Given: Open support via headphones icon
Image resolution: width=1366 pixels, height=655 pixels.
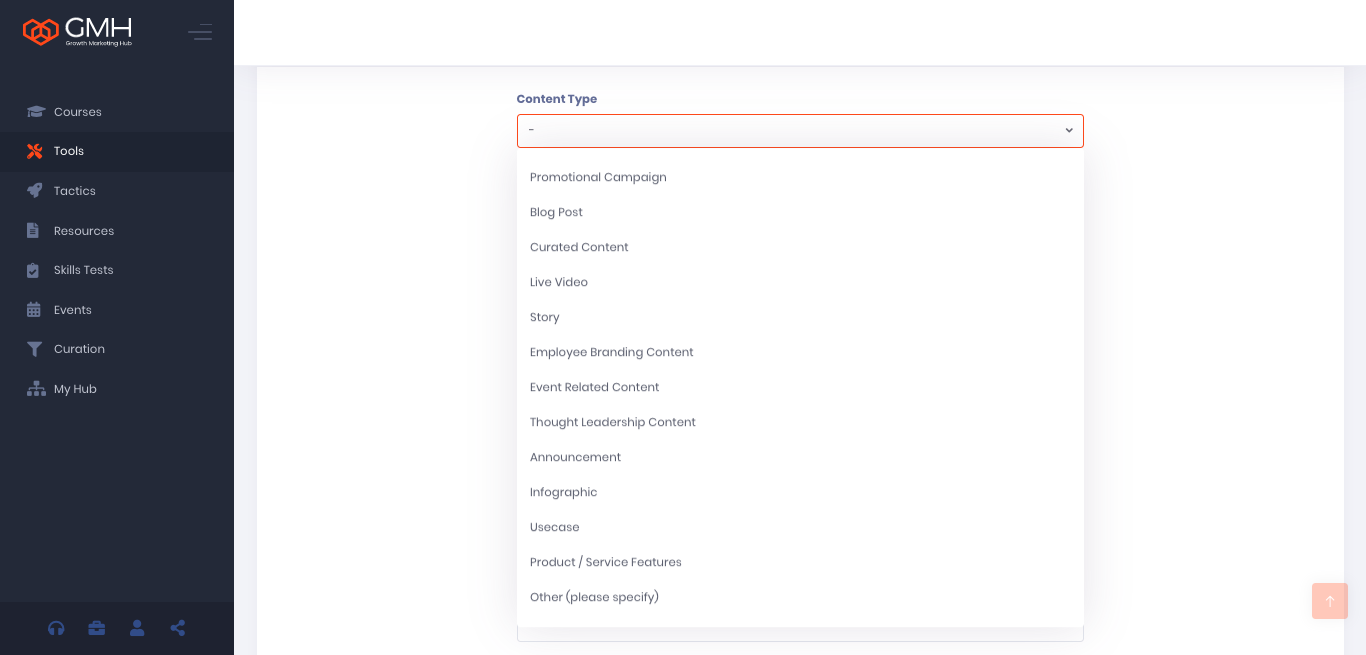Looking at the screenshot, I should [56, 628].
